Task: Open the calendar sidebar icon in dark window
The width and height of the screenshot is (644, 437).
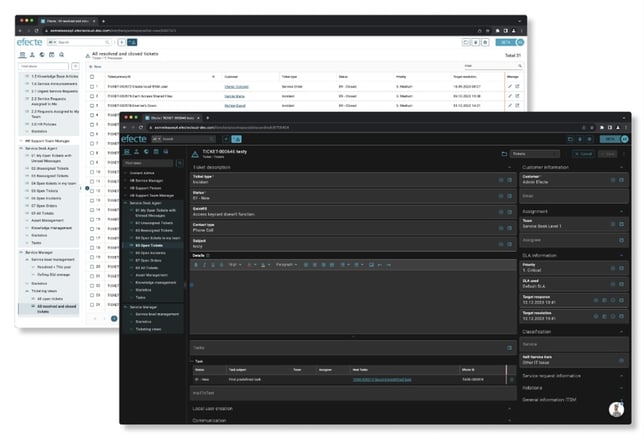Action: [156, 152]
